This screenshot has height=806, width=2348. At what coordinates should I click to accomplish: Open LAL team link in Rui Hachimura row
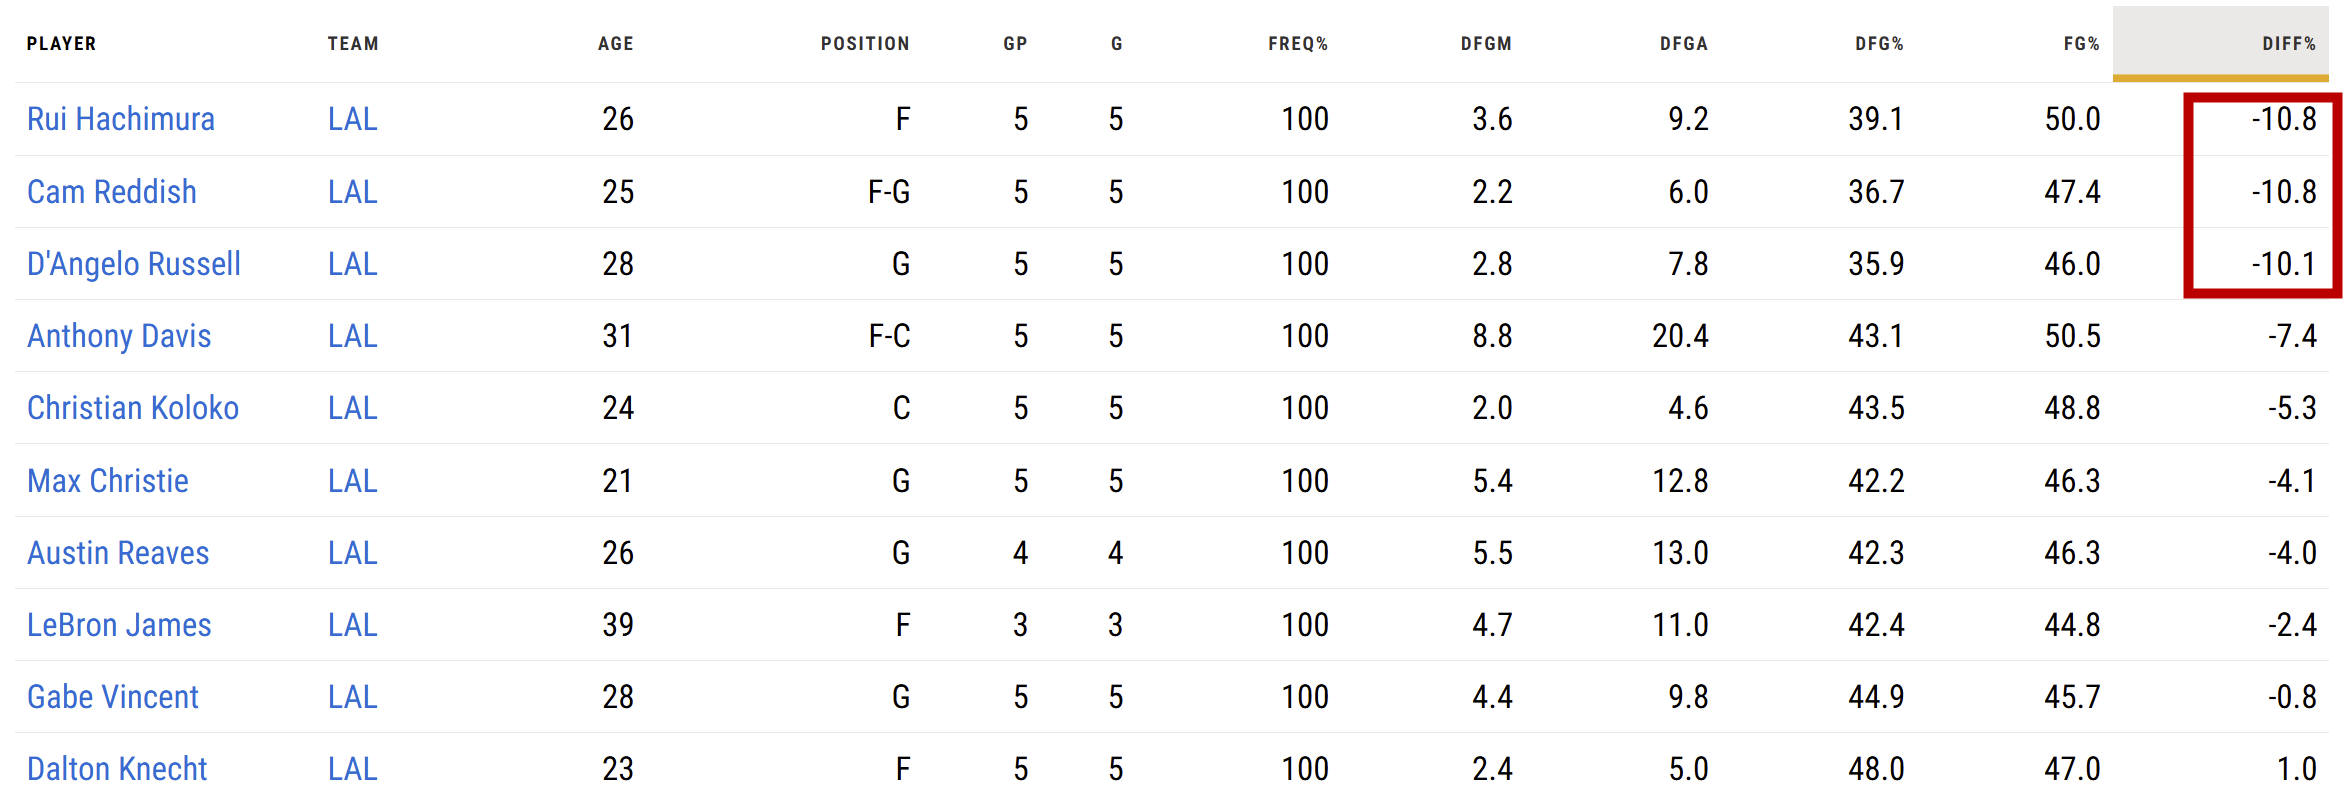352,119
